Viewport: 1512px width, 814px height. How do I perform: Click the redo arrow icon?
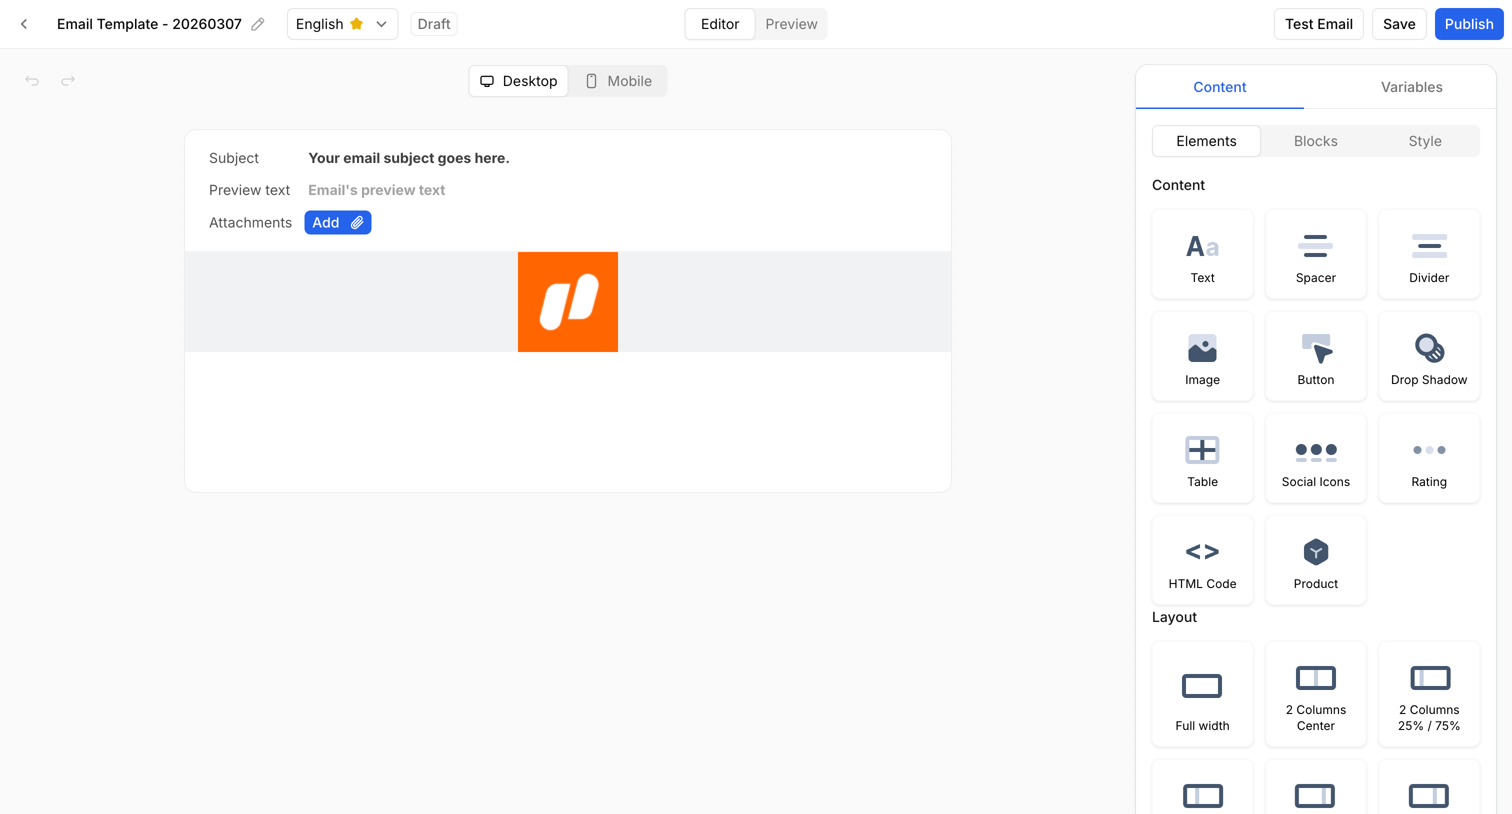tap(68, 81)
